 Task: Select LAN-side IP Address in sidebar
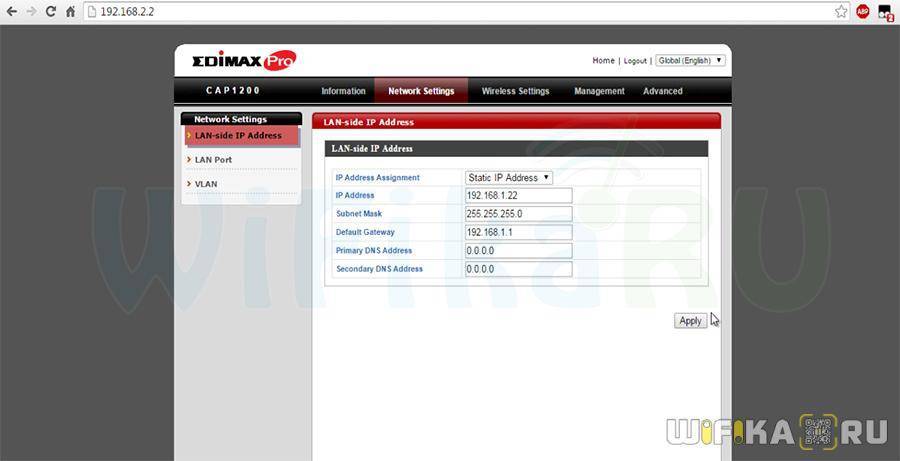click(242, 136)
